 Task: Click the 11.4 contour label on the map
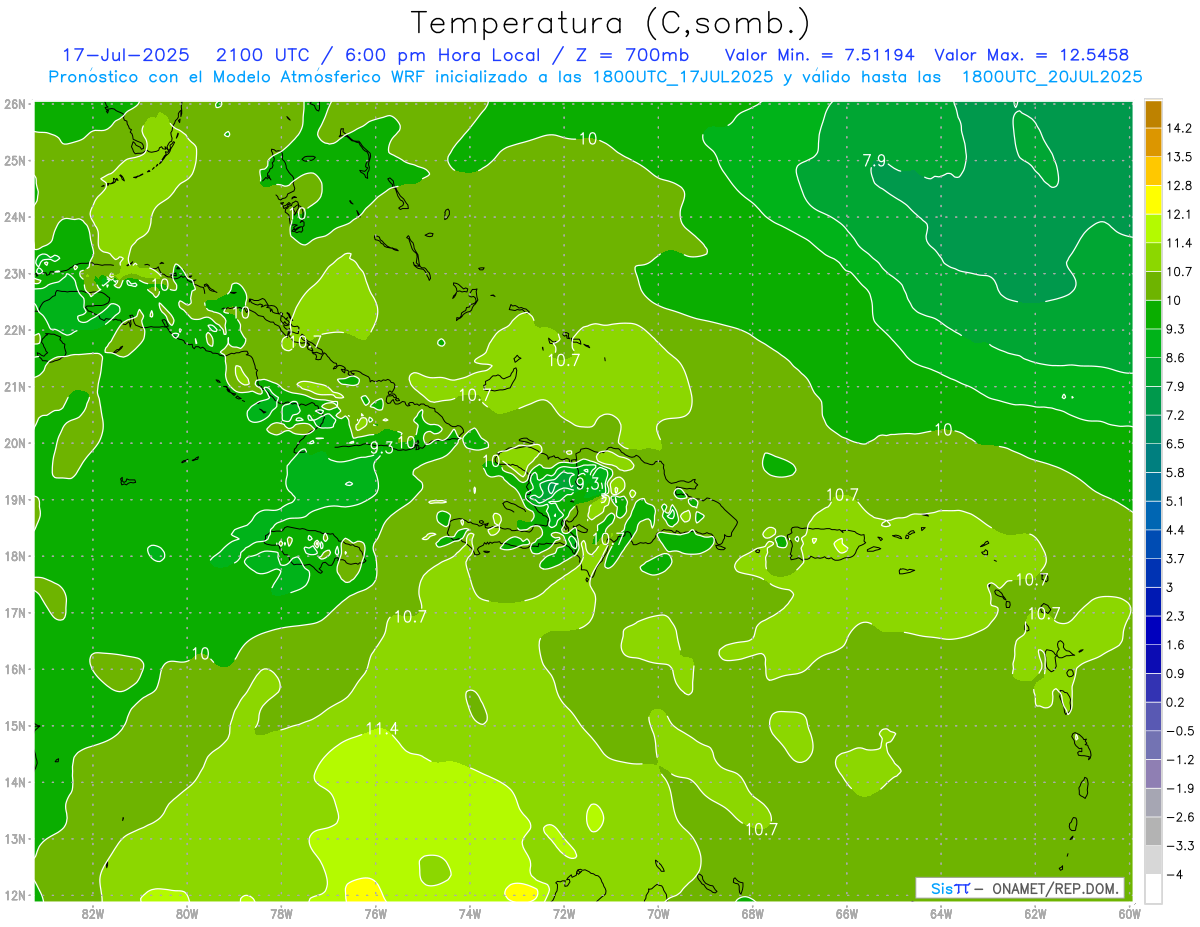tap(382, 729)
